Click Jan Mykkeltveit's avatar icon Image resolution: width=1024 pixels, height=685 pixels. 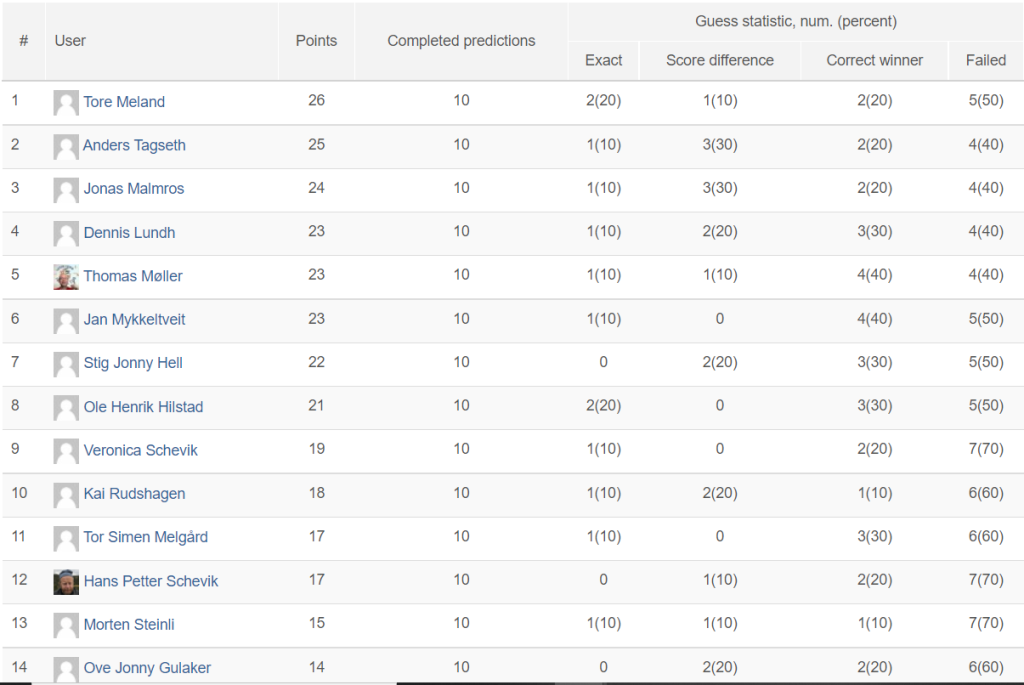[66, 320]
